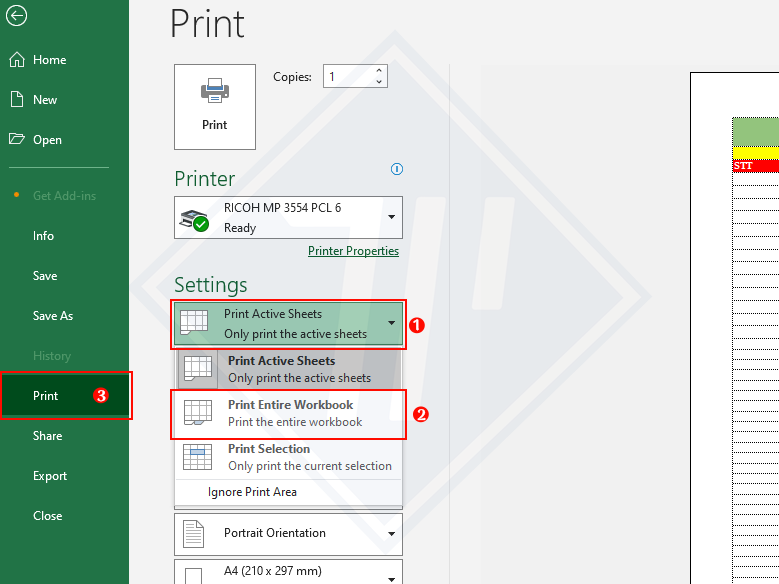
Task: Click the large Print button
Action: pos(215,107)
